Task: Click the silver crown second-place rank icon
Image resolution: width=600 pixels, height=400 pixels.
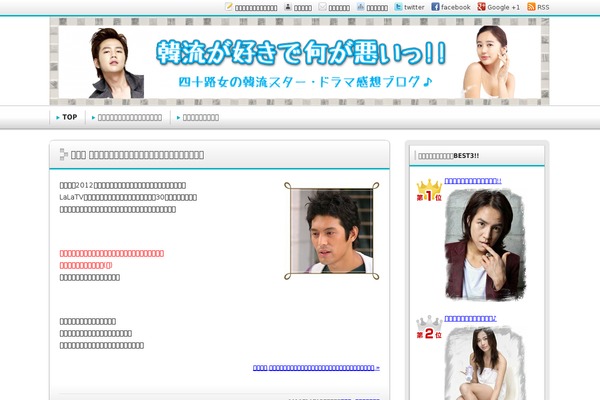Action: [x=429, y=327]
